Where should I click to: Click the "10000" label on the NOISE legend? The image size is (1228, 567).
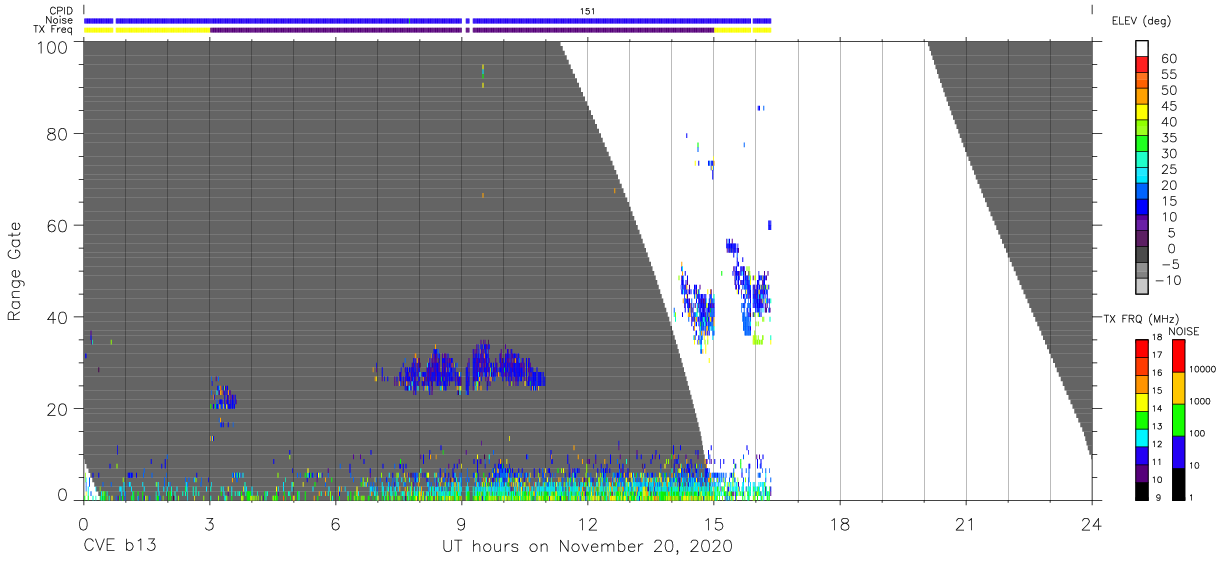[1204, 369]
